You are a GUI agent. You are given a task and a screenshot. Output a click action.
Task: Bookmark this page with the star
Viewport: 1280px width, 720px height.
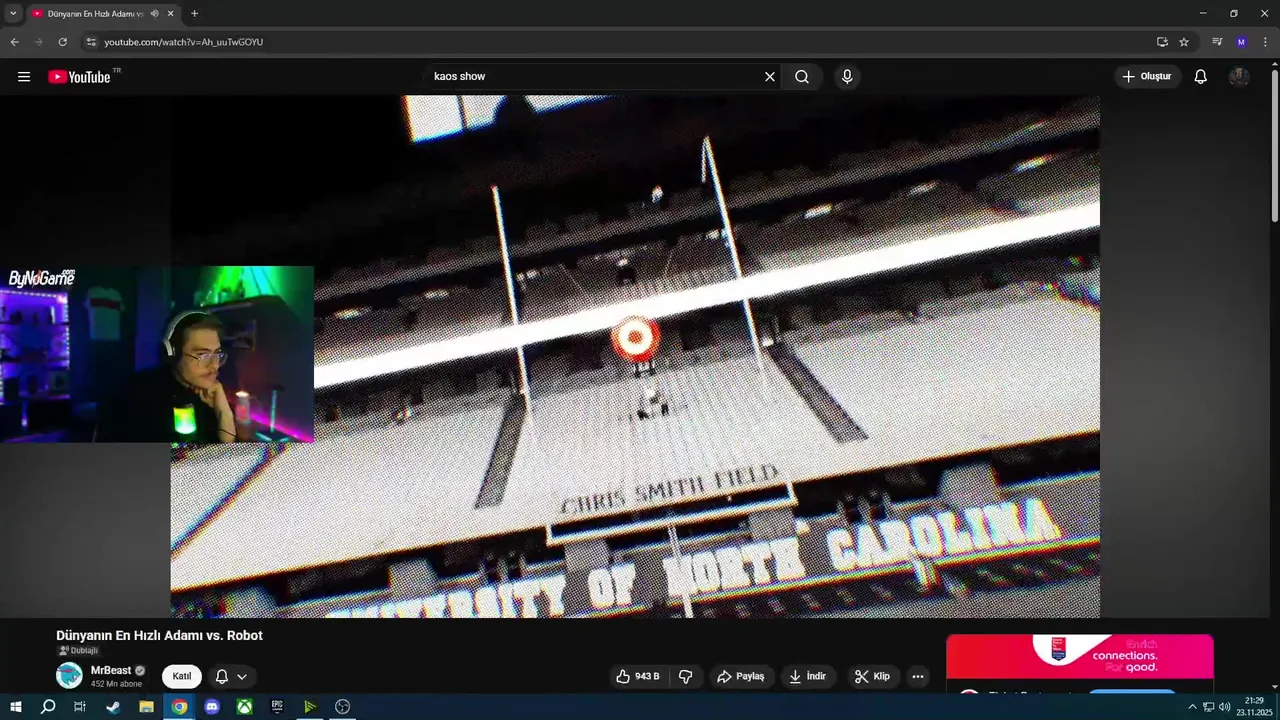coord(1184,42)
